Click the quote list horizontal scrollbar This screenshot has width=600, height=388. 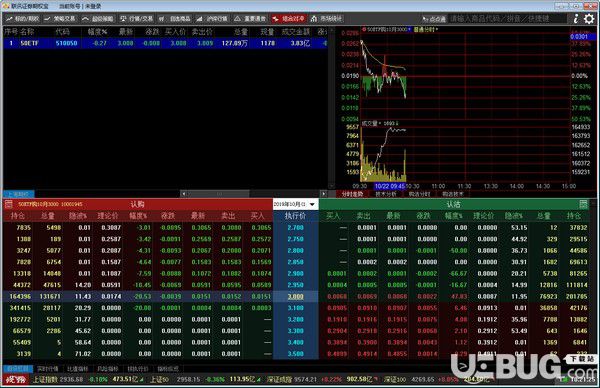253,194
